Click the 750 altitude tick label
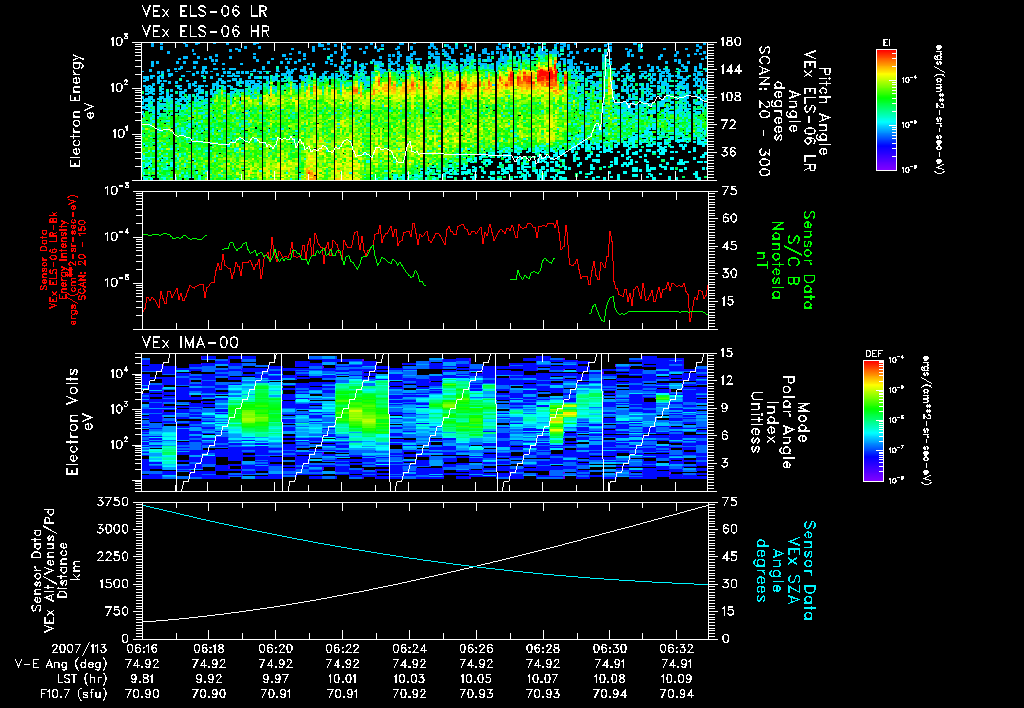1024x708 pixels. click(x=117, y=611)
